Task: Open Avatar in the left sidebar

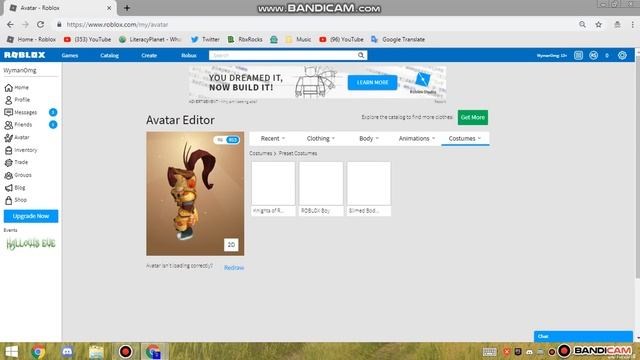Action: pos(17,138)
